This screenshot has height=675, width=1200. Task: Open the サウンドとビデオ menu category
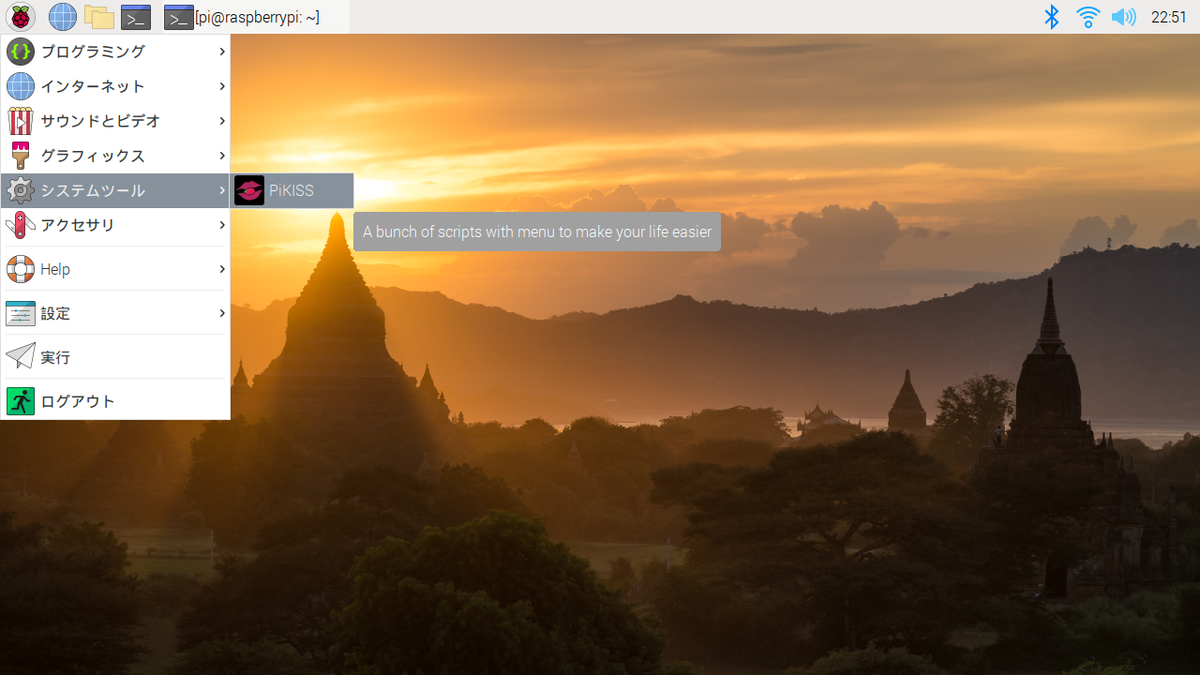click(116, 121)
